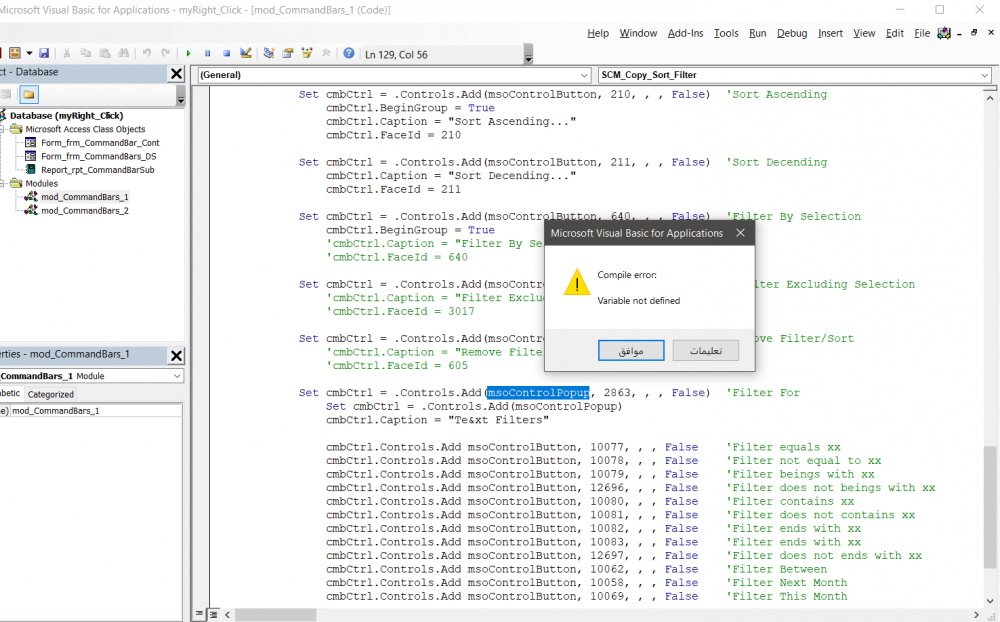Click the Redo arrow icon

point(166,54)
